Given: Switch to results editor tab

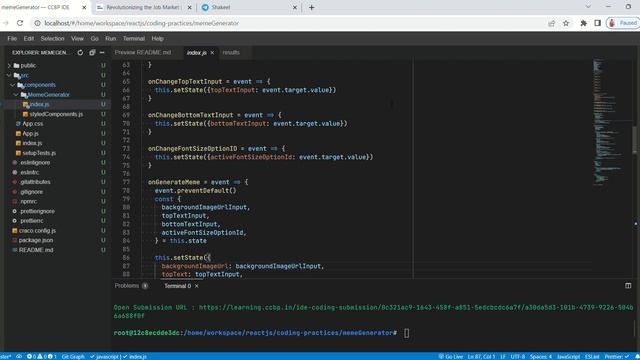Looking at the screenshot, I should pyautogui.click(x=231, y=53).
